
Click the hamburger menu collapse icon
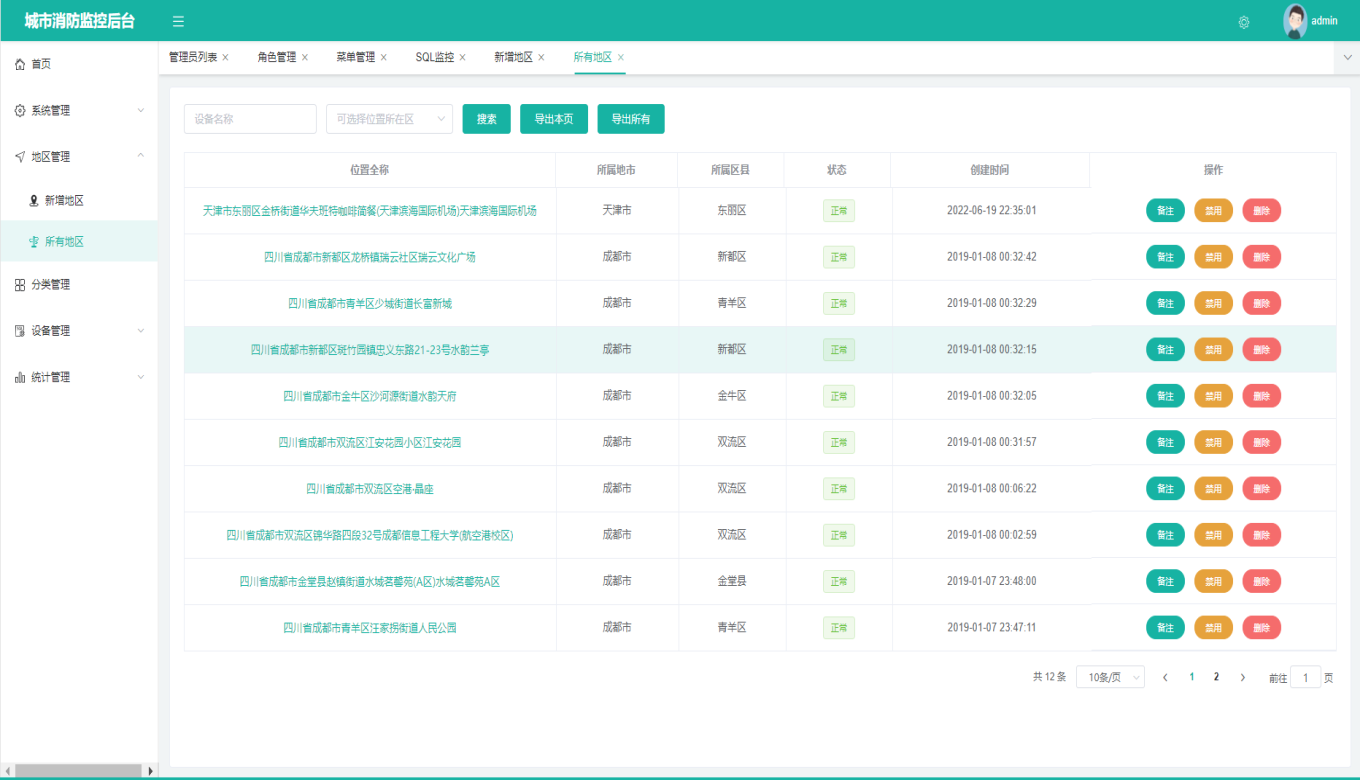(178, 21)
